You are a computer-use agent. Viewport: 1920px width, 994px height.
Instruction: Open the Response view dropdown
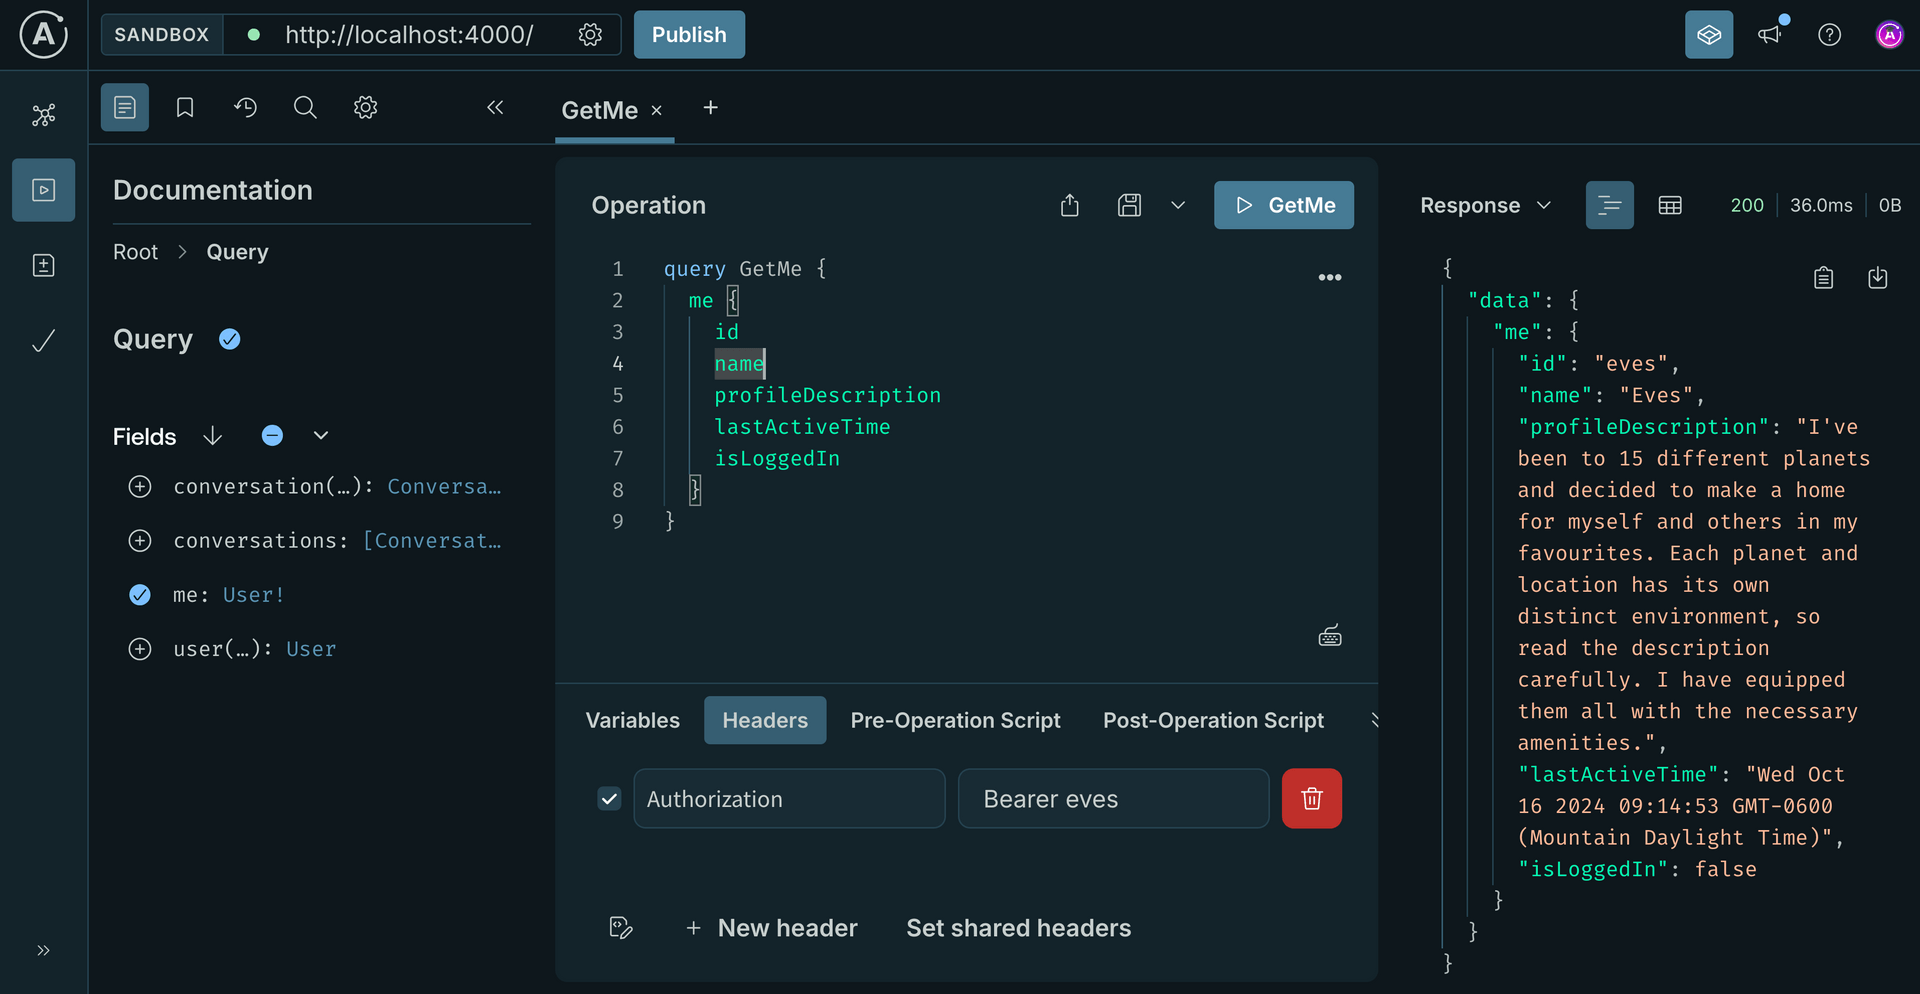pyautogui.click(x=1544, y=205)
